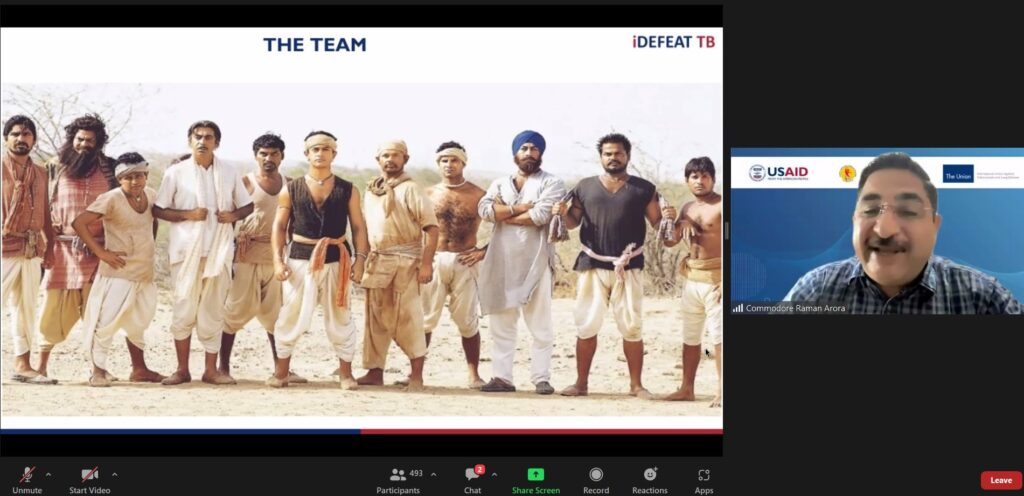Start recording with the Record icon
Viewport: 1024px width, 496px height.
596,474
